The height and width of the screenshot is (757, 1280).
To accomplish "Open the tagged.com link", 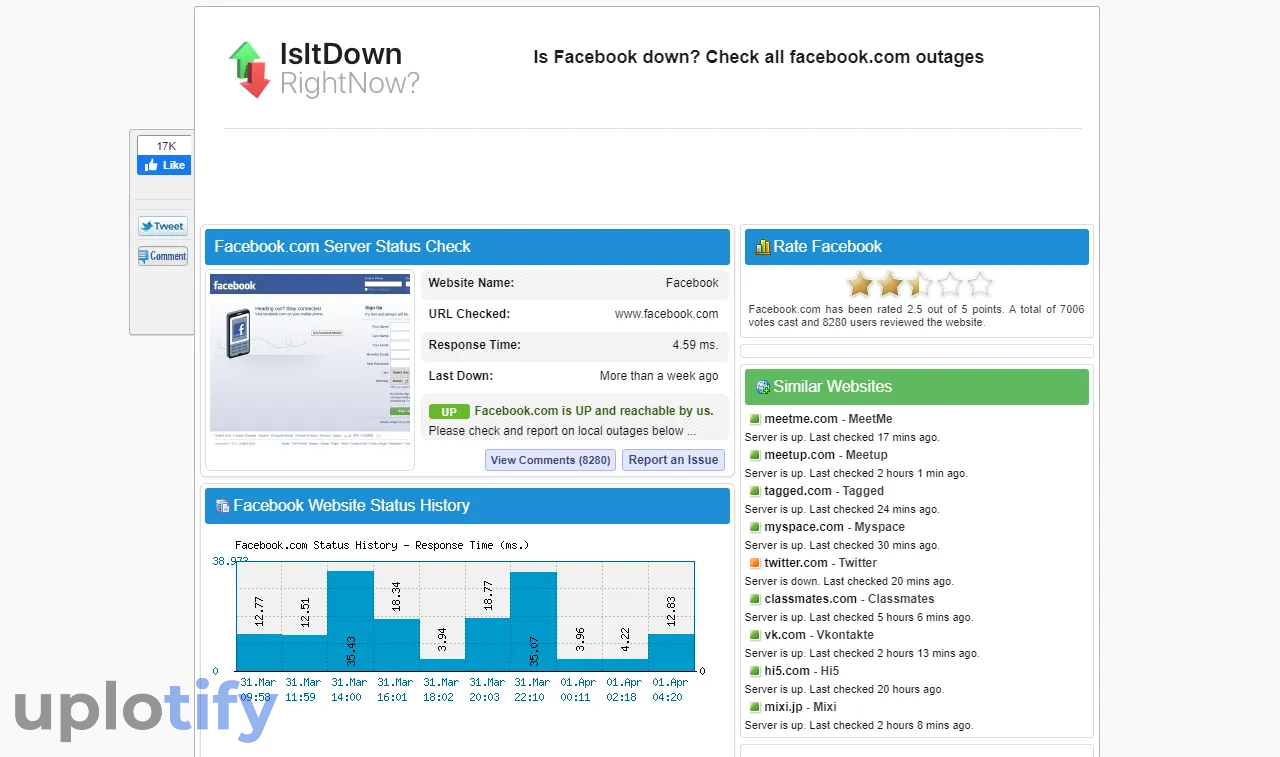I will coord(798,491).
